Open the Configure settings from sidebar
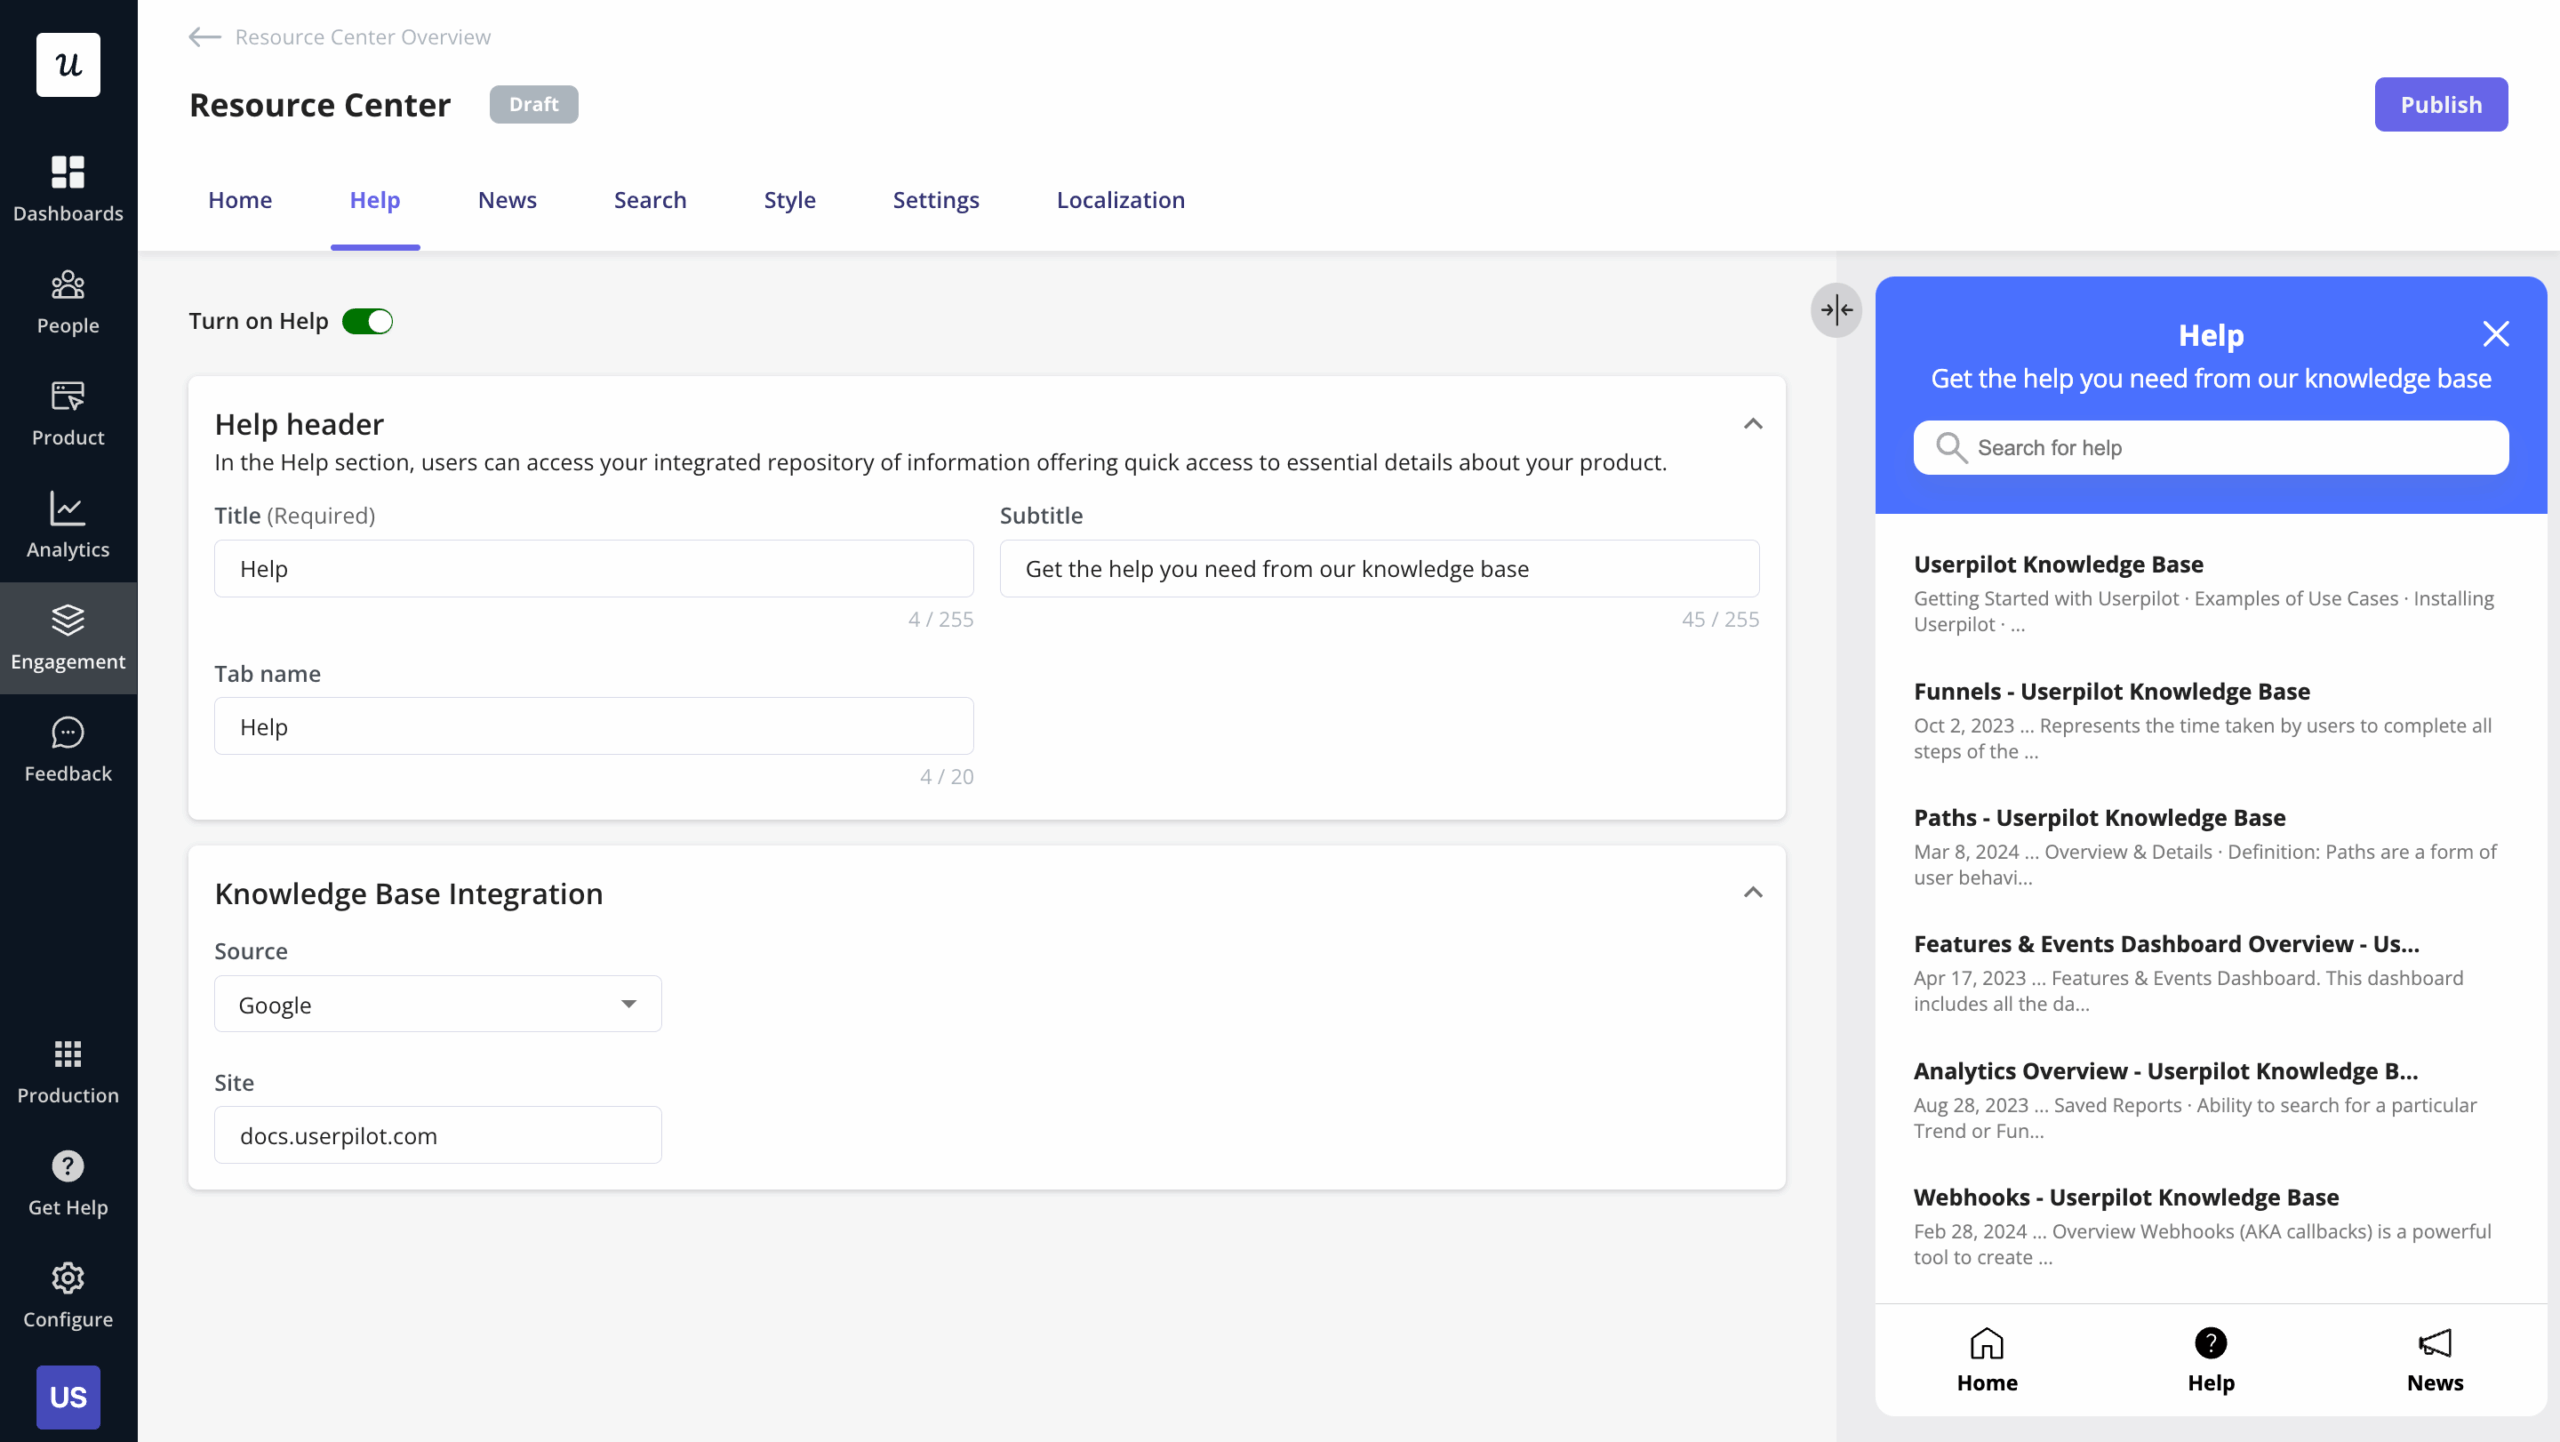2560x1442 pixels. 67,1294
